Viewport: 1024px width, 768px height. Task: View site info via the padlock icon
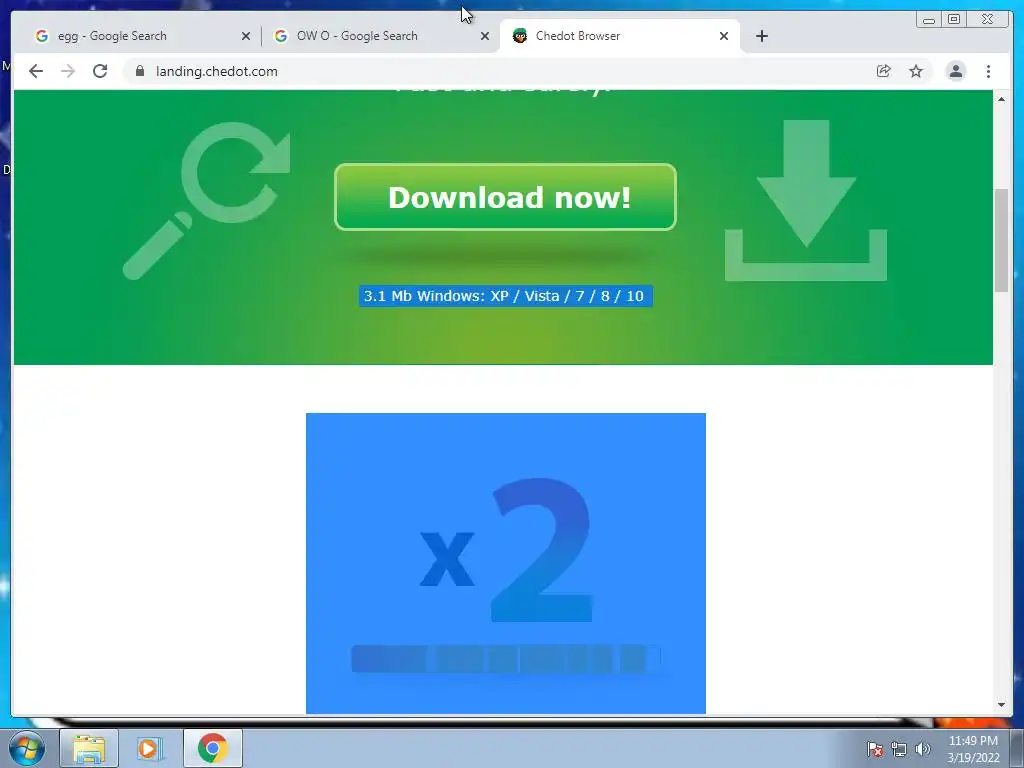(140, 71)
